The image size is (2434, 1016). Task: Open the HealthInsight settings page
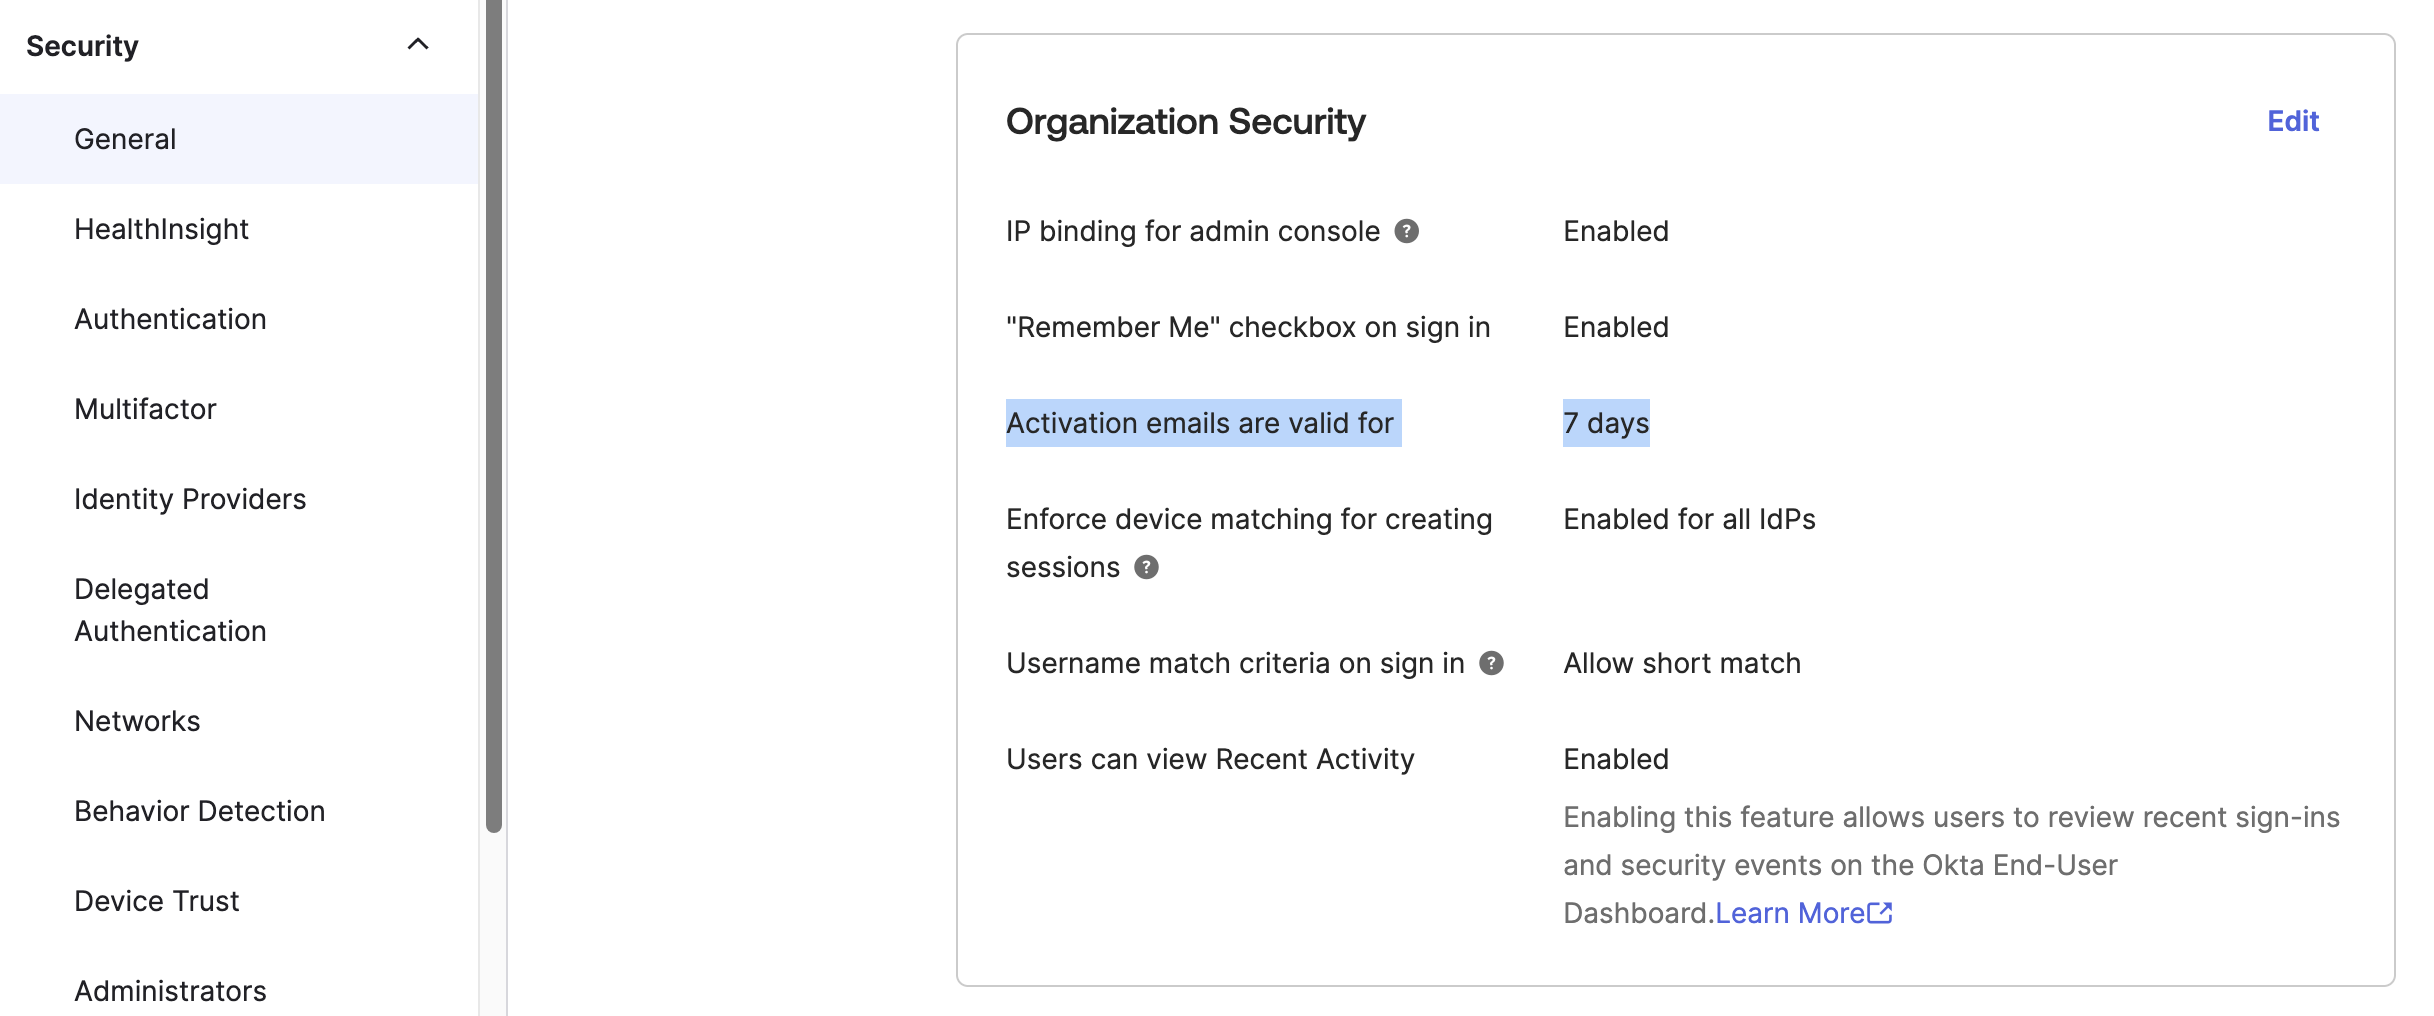click(161, 228)
